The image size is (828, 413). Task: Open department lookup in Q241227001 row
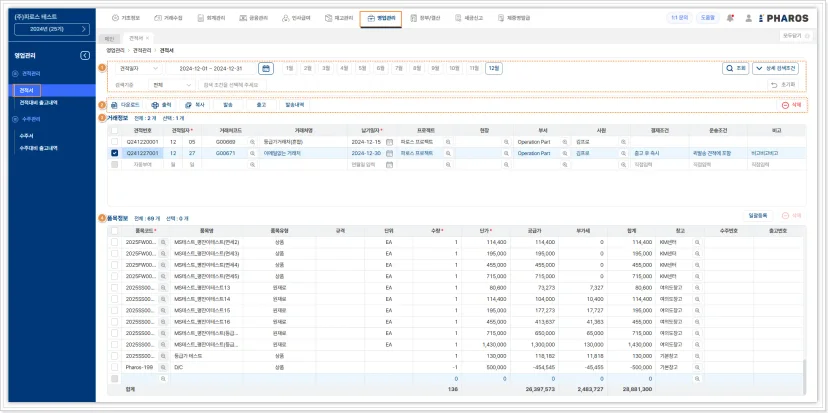(564, 153)
